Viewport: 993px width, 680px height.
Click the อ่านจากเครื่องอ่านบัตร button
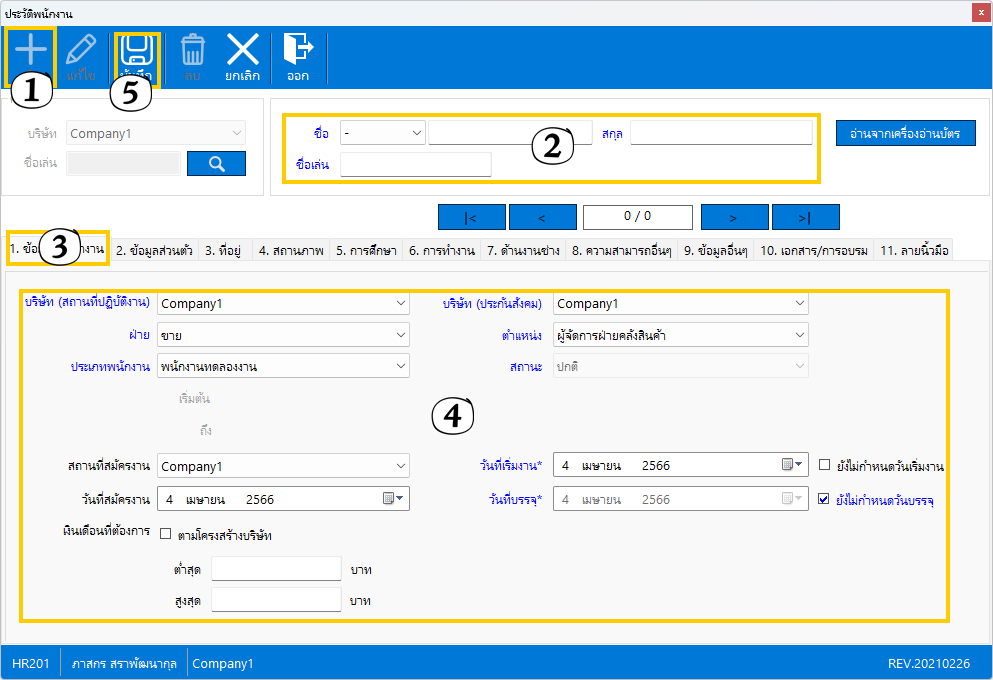click(905, 133)
